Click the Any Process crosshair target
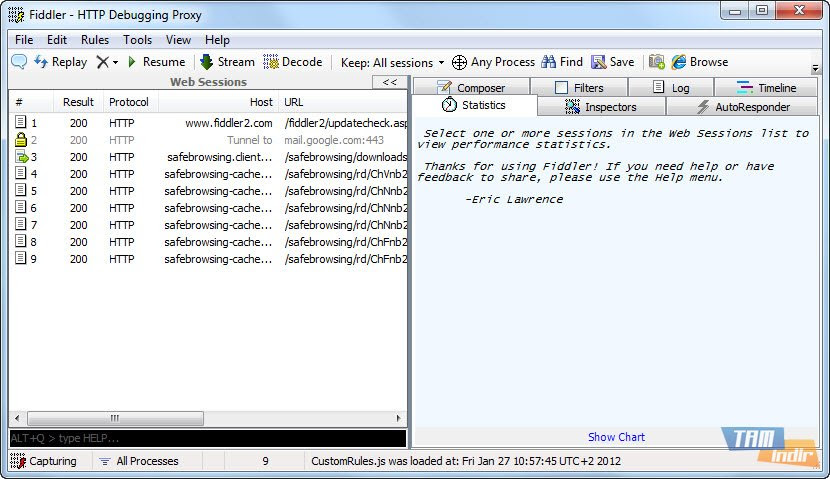The image size is (830, 479). tap(493, 62)
